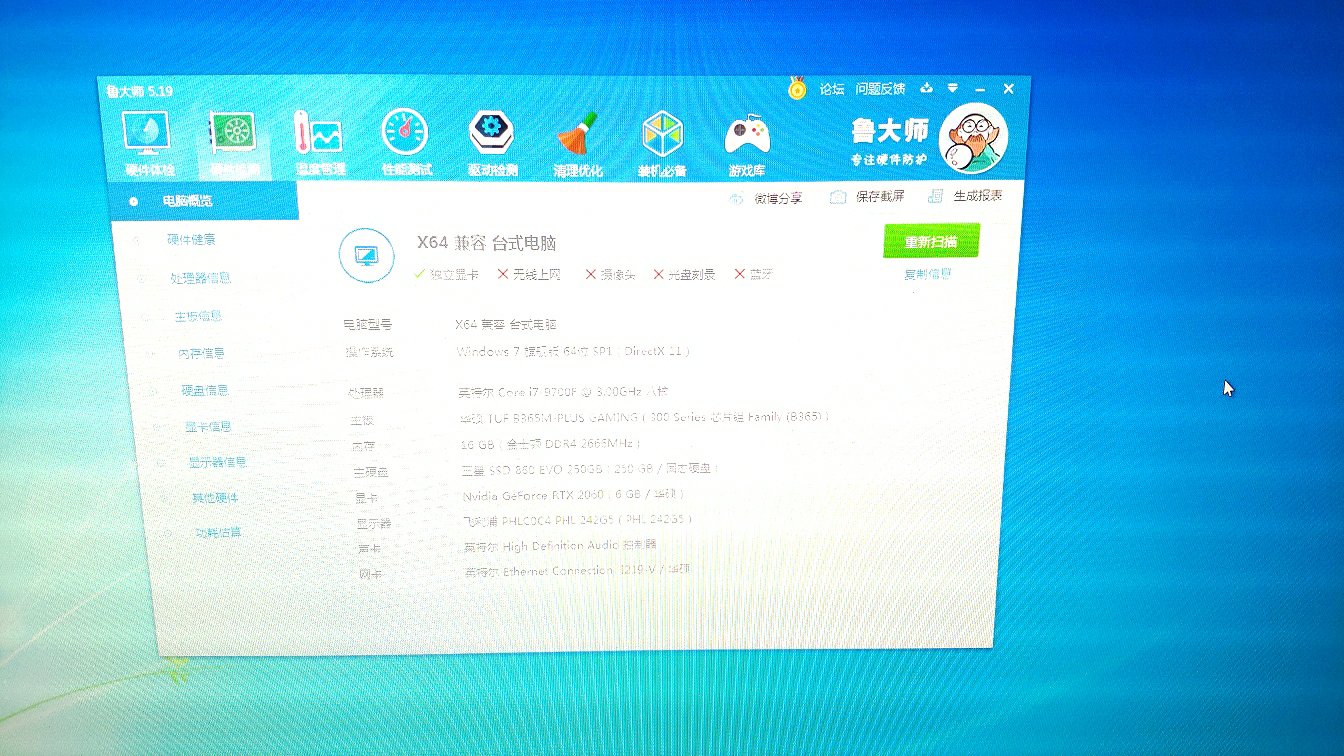Click the green 重新扫描 rescan button
Image resolution: width=1344 pixels, height=756 pixels.
click(930, 242)
